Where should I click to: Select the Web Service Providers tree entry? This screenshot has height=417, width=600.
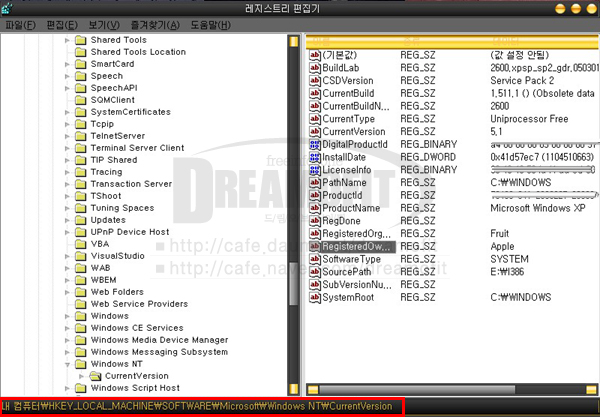tap(139, 304)
